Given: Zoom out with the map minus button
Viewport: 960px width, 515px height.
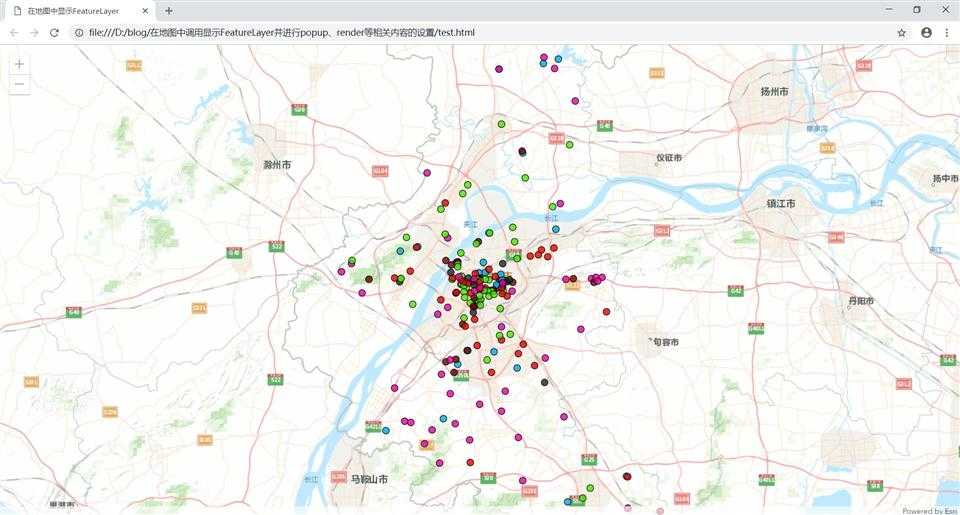Looking at the screenshot, I should (19, 84).
